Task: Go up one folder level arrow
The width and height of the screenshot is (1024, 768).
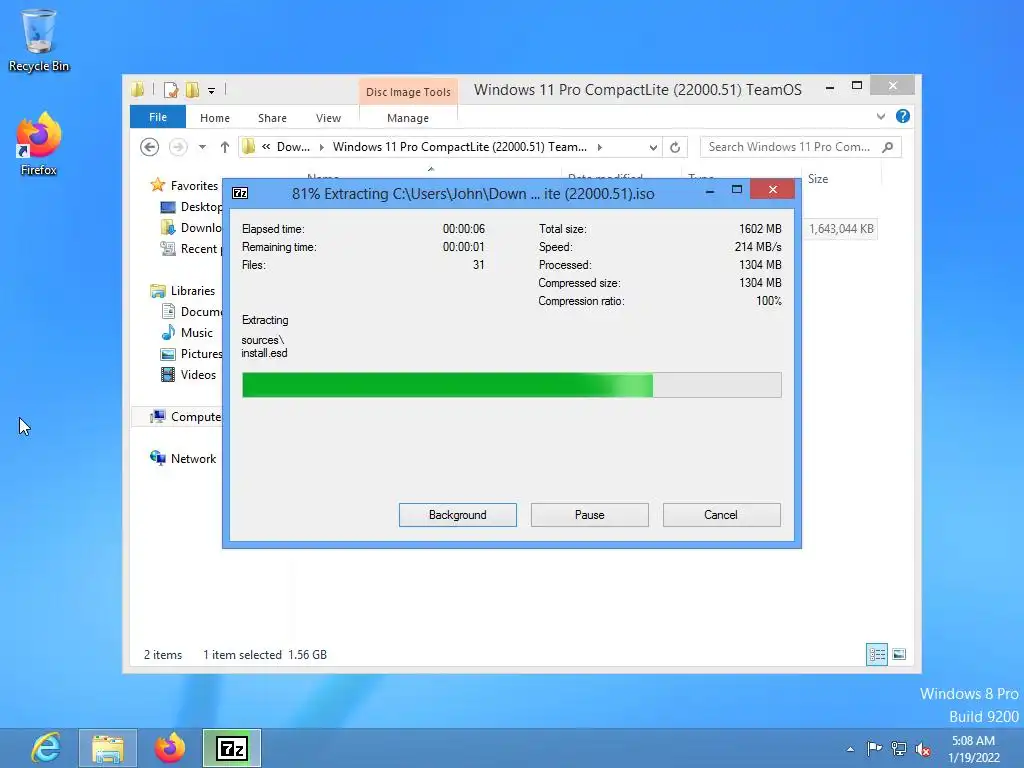Action: 225,147
